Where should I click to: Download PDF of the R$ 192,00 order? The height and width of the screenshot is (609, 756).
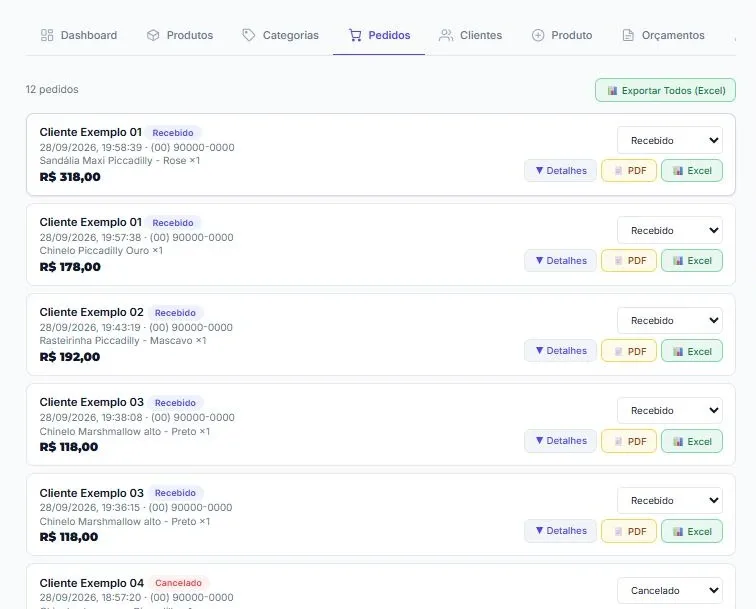coord(629,351)
